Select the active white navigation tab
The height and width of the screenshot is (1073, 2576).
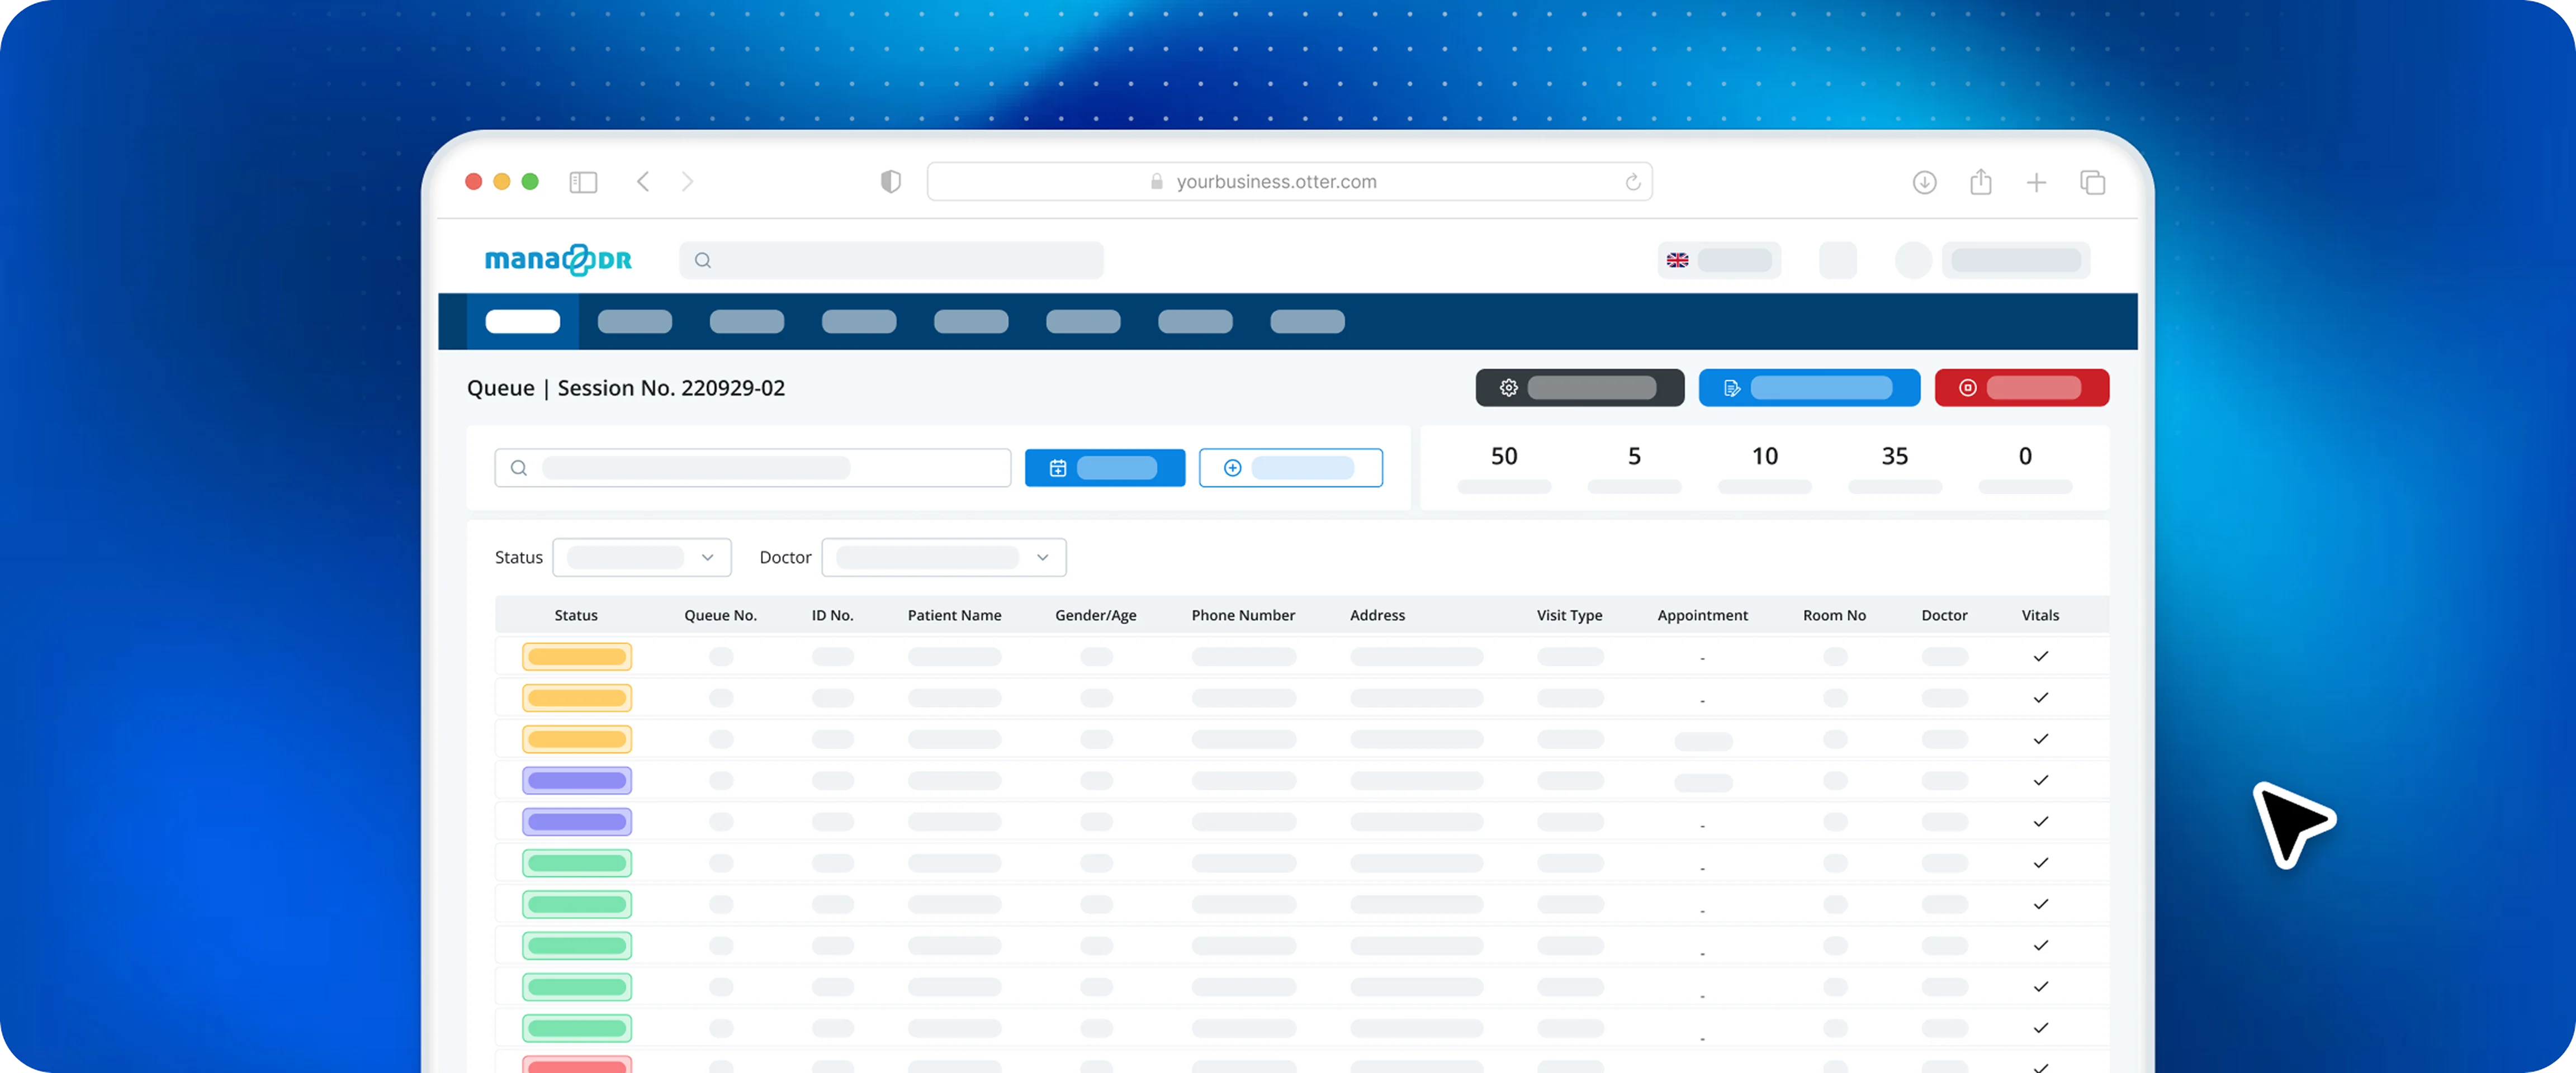pos(522,322)
